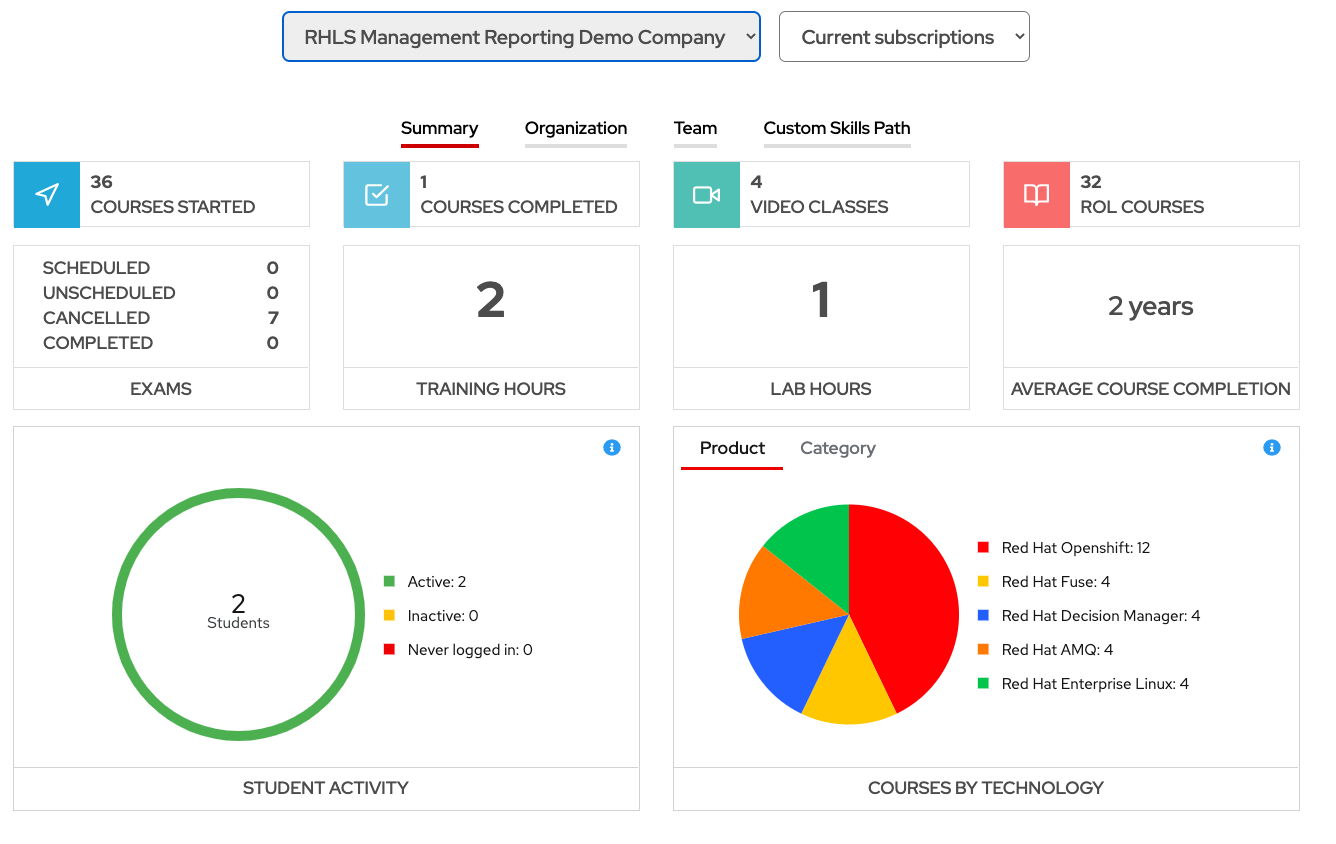
Task: Open the Courses by Technology info icon
Action: pyautogui.click(x=1271, y=447)
